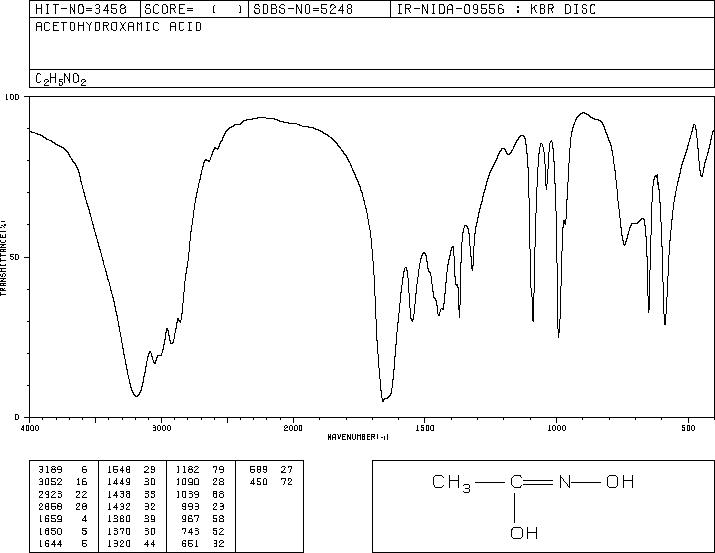
Task: Select the 993 23 peak table row
Action: [x=202, y=506]
